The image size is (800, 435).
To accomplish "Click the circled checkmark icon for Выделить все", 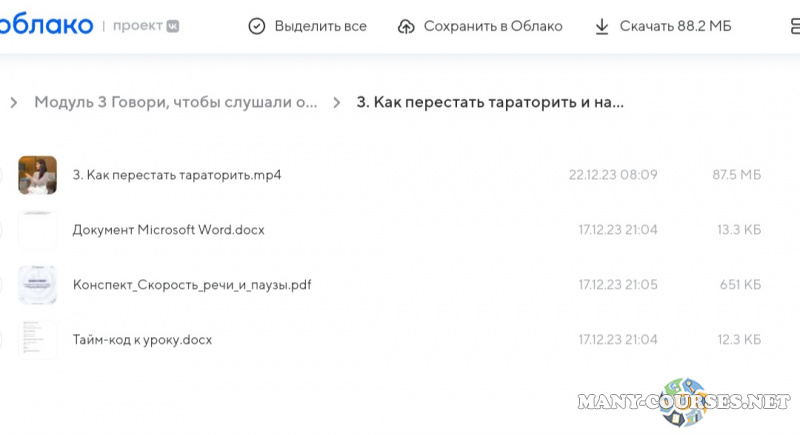I will (x=257, y=27).
